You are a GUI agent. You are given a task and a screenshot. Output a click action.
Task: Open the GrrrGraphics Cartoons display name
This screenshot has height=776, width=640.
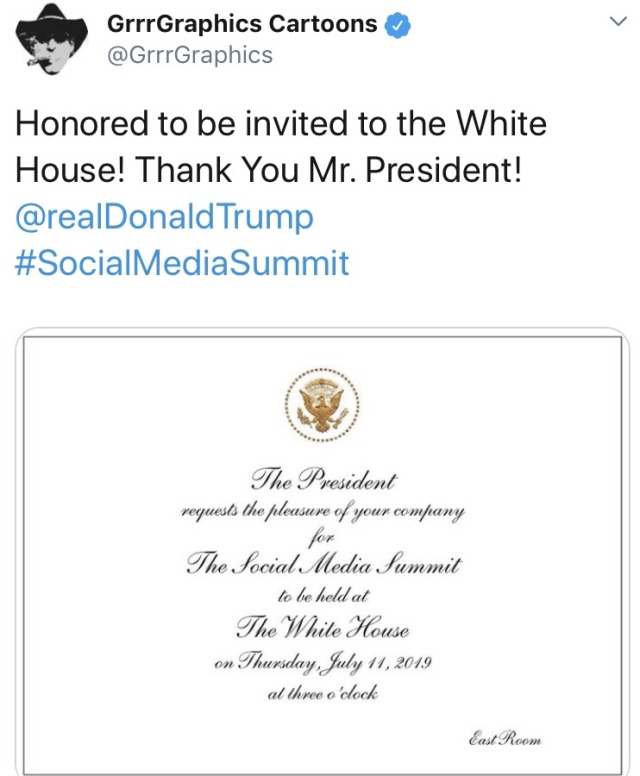244,24
